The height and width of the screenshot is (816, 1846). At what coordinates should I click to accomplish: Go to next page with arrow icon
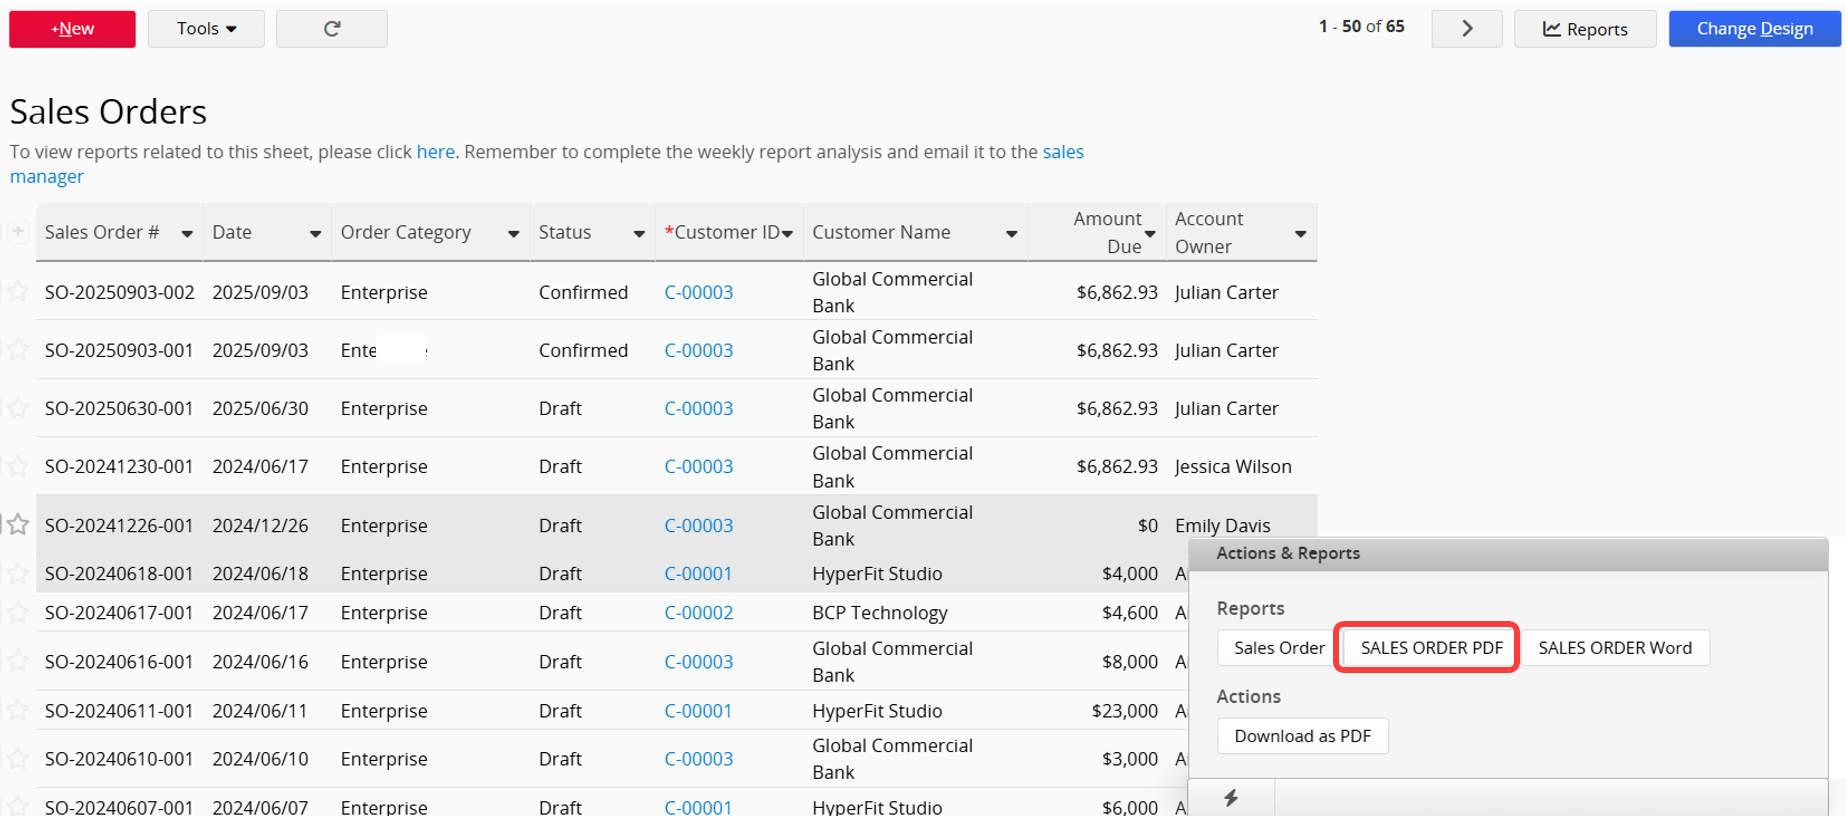[x=1466, y=29]
